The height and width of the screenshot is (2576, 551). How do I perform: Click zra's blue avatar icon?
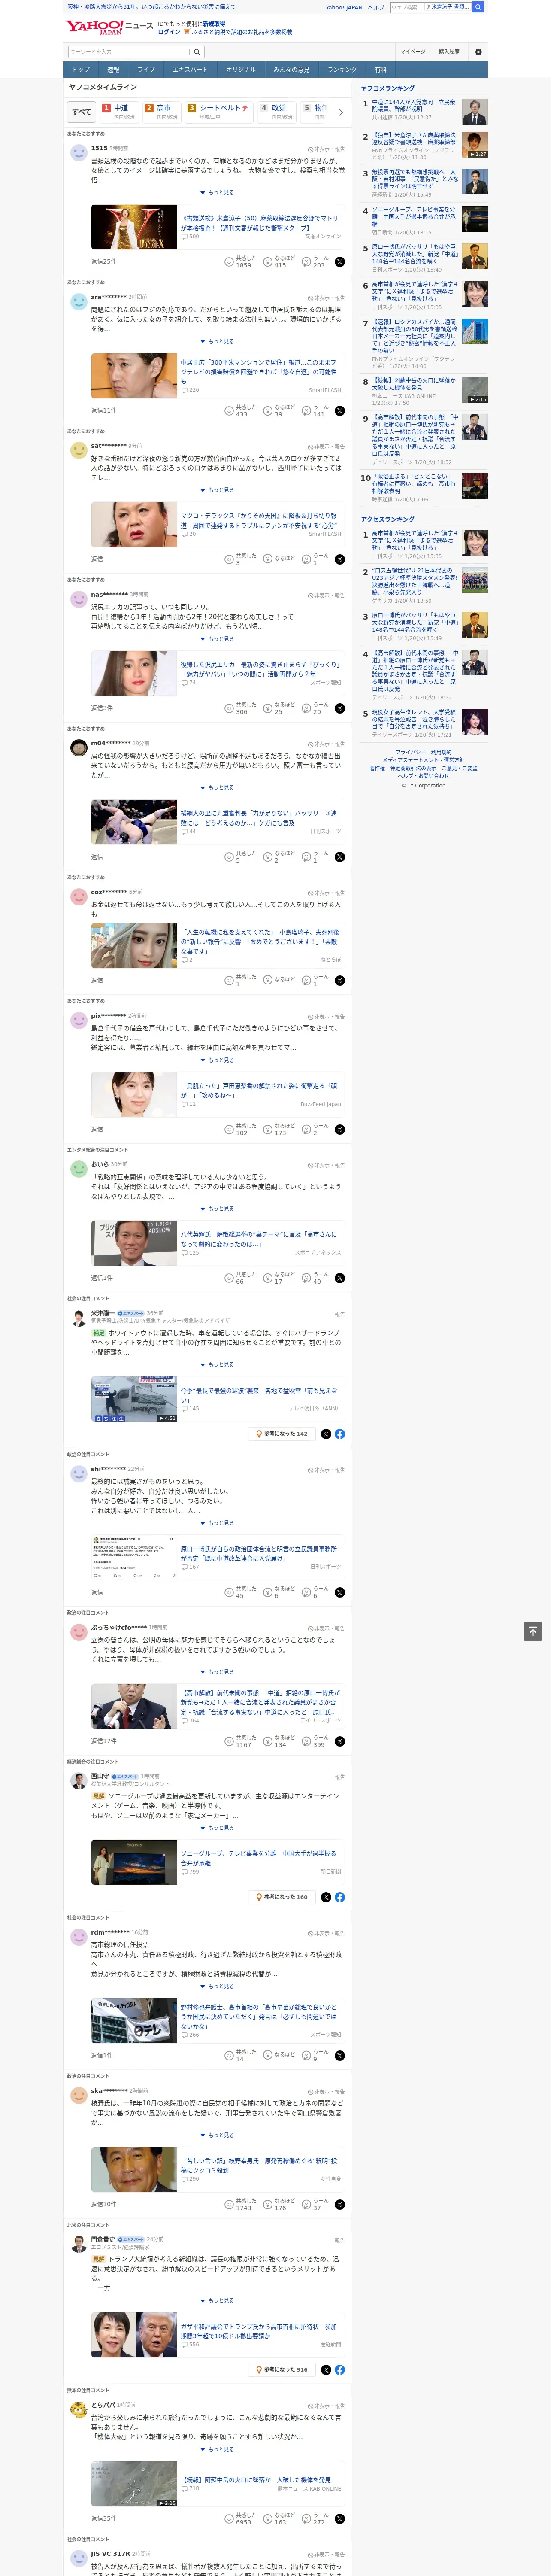coord(78,302)
